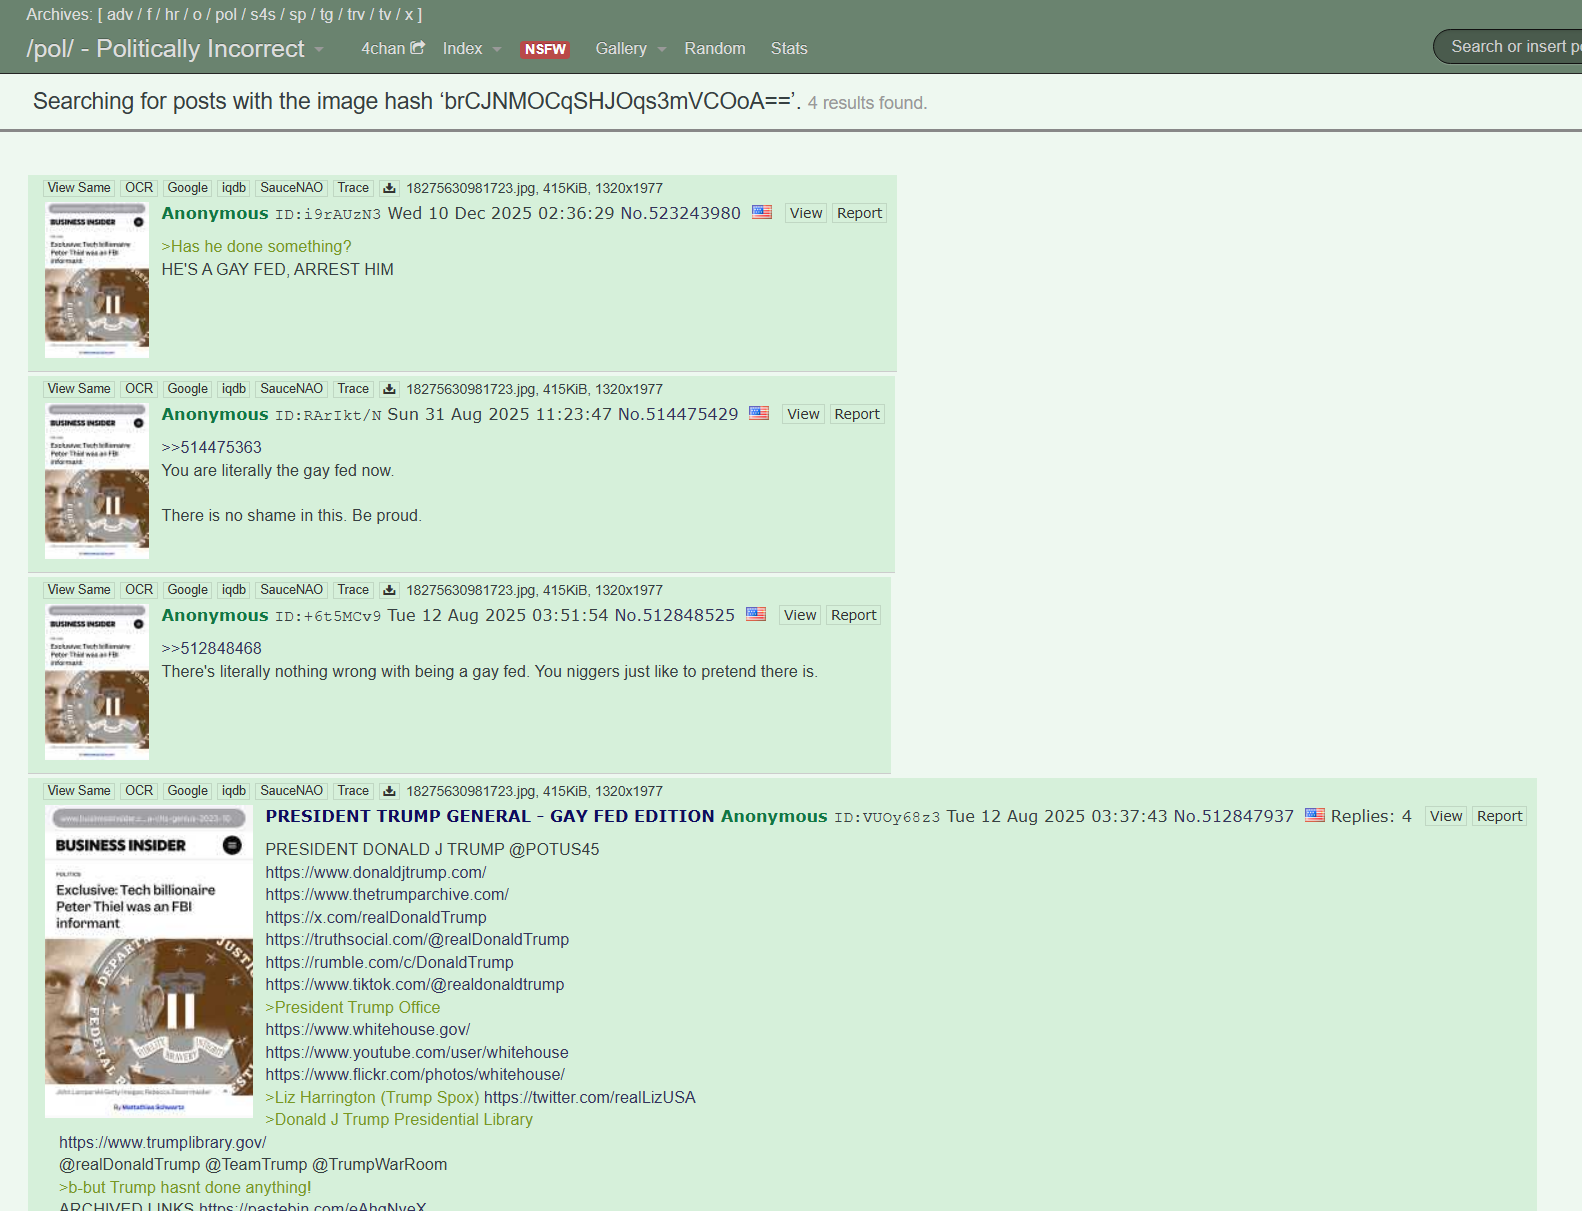
Task: Click View Same on post No.512847937
Action: pyautogui.click(x=79, y=791)
